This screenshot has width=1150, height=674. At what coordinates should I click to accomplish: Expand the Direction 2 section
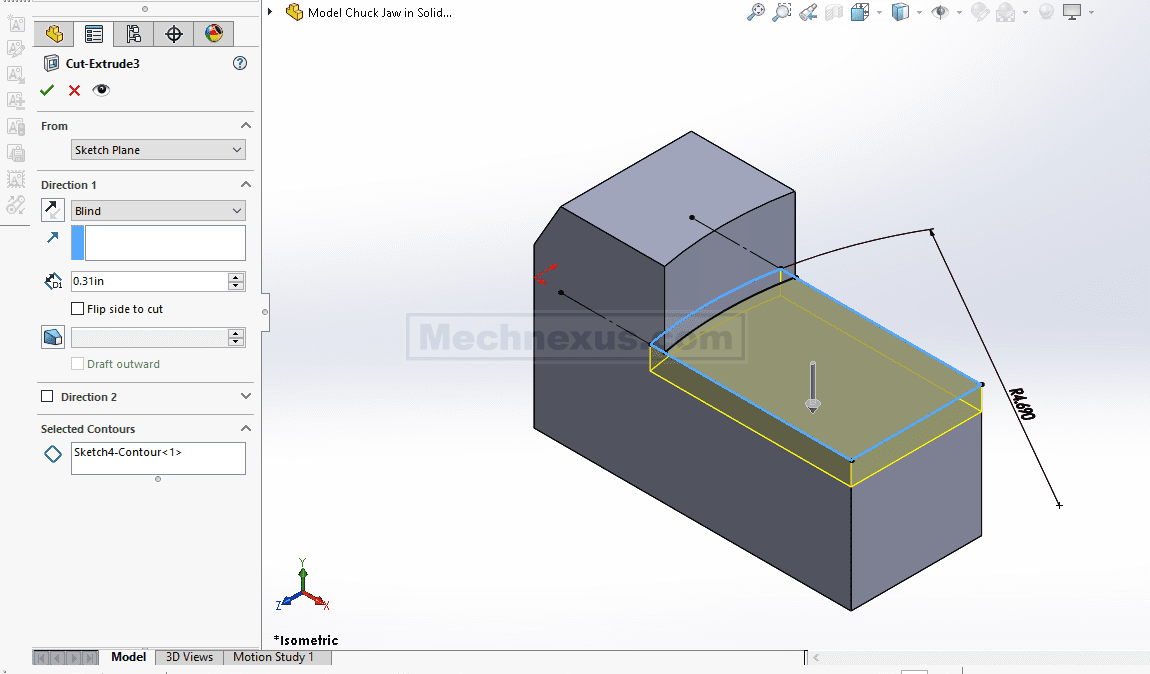246,396
